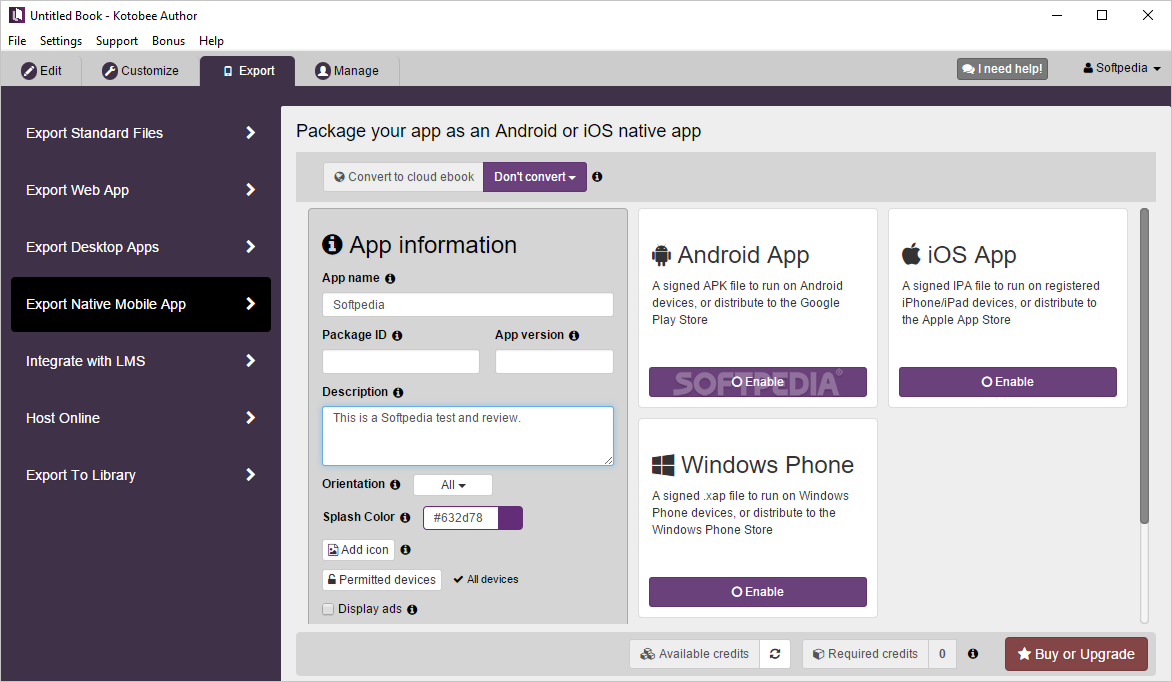
Task: Switch to the Customize tab
Action: 141,71
